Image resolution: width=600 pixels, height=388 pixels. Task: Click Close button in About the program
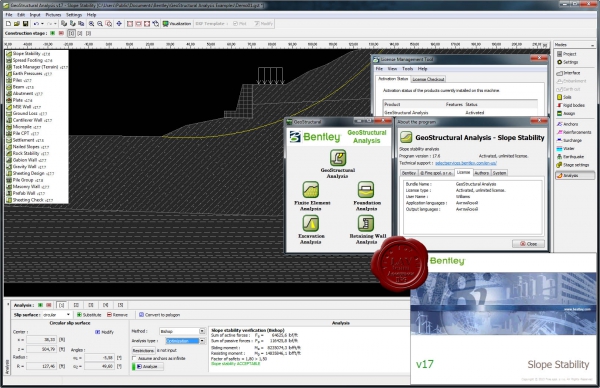click(528, 244)
